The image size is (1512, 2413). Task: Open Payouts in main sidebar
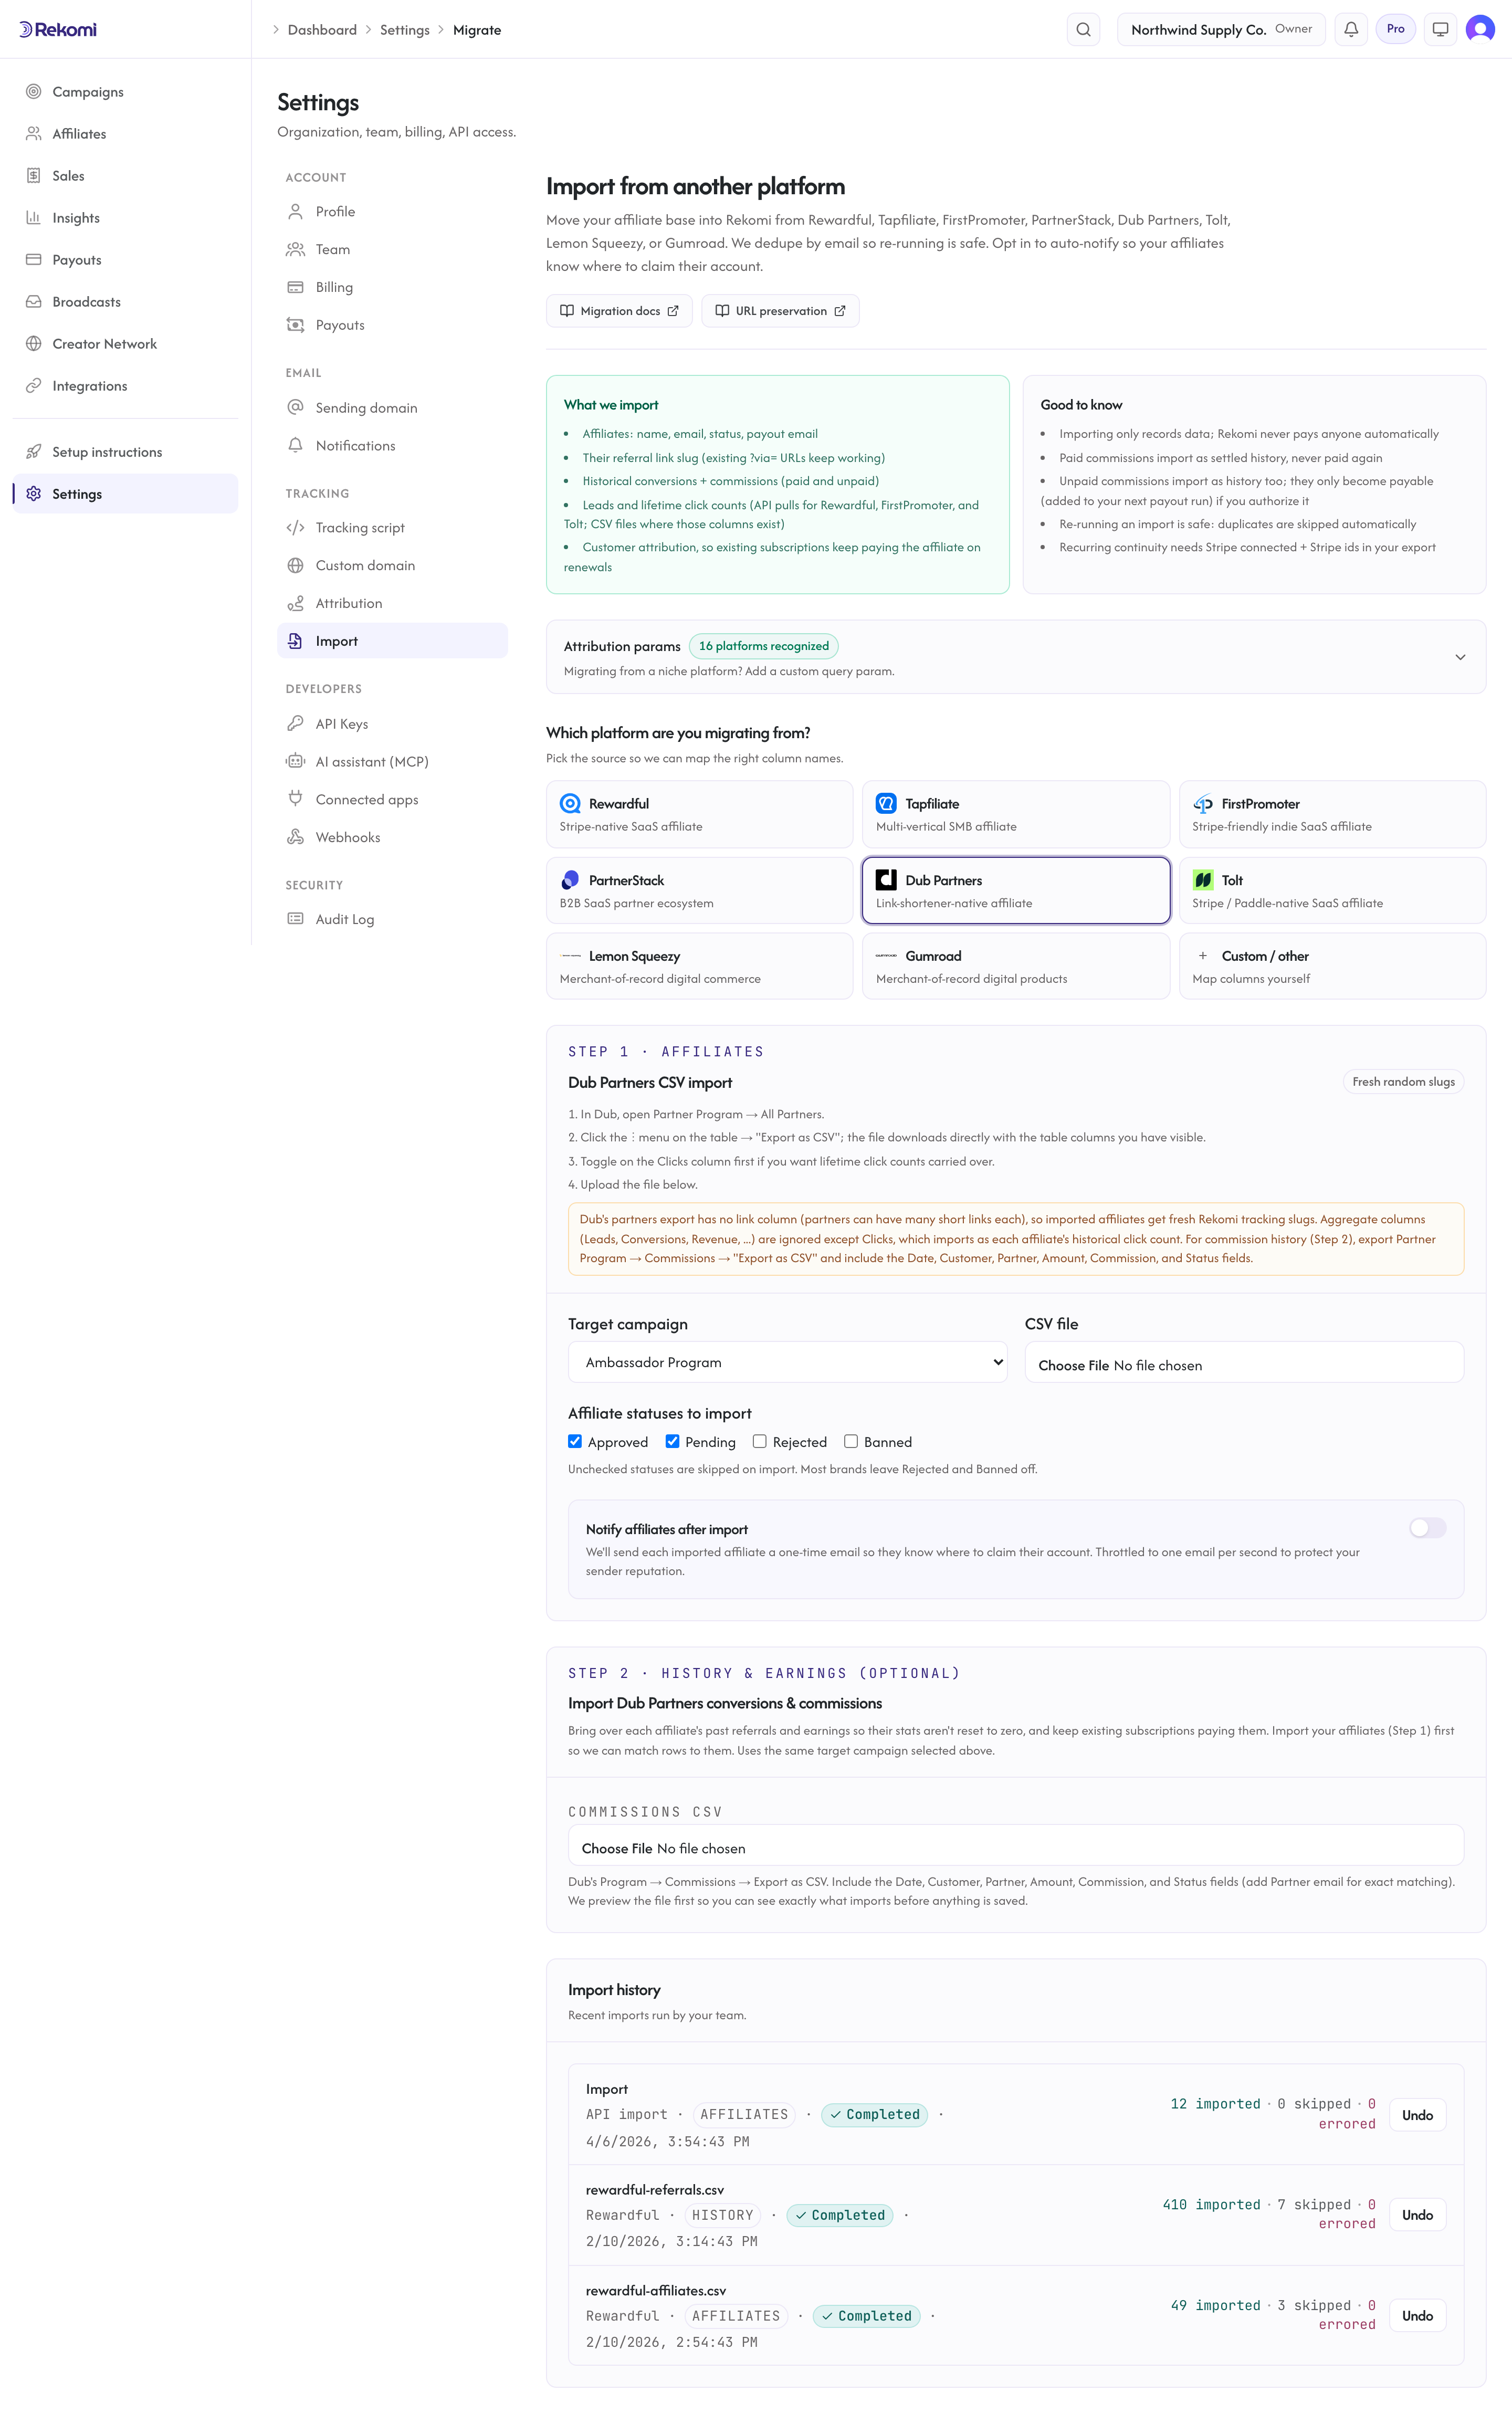click(125, 259)
